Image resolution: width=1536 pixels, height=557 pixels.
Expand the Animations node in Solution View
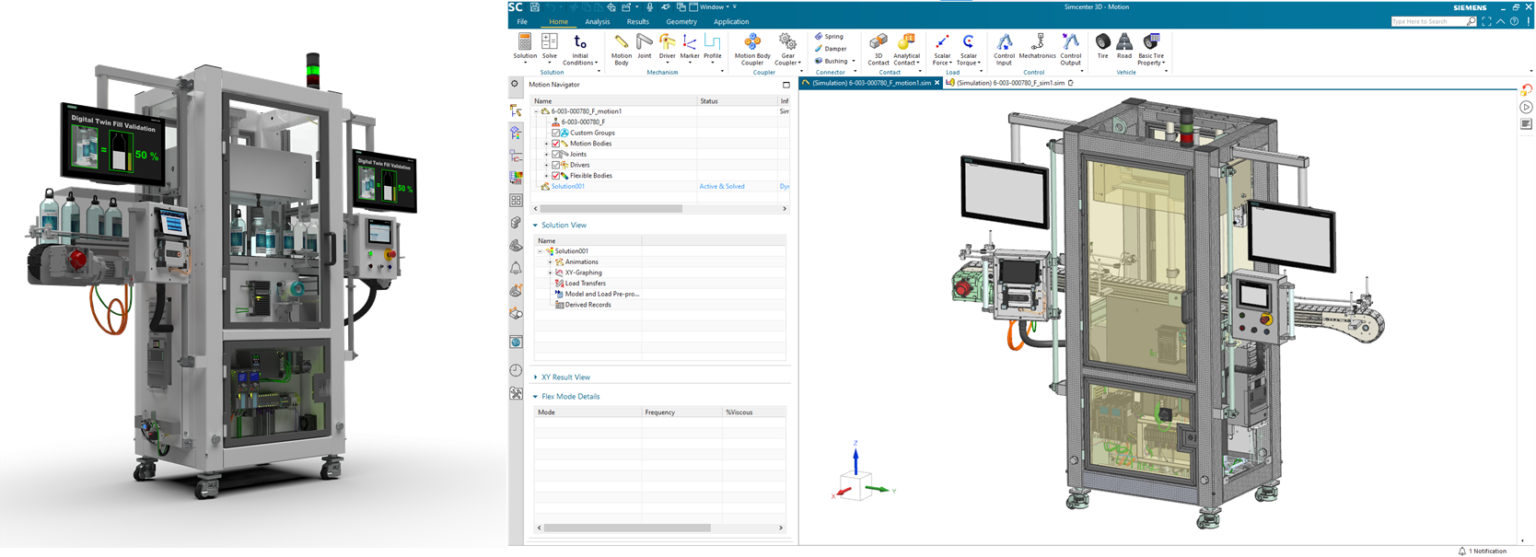click(549, 262)
